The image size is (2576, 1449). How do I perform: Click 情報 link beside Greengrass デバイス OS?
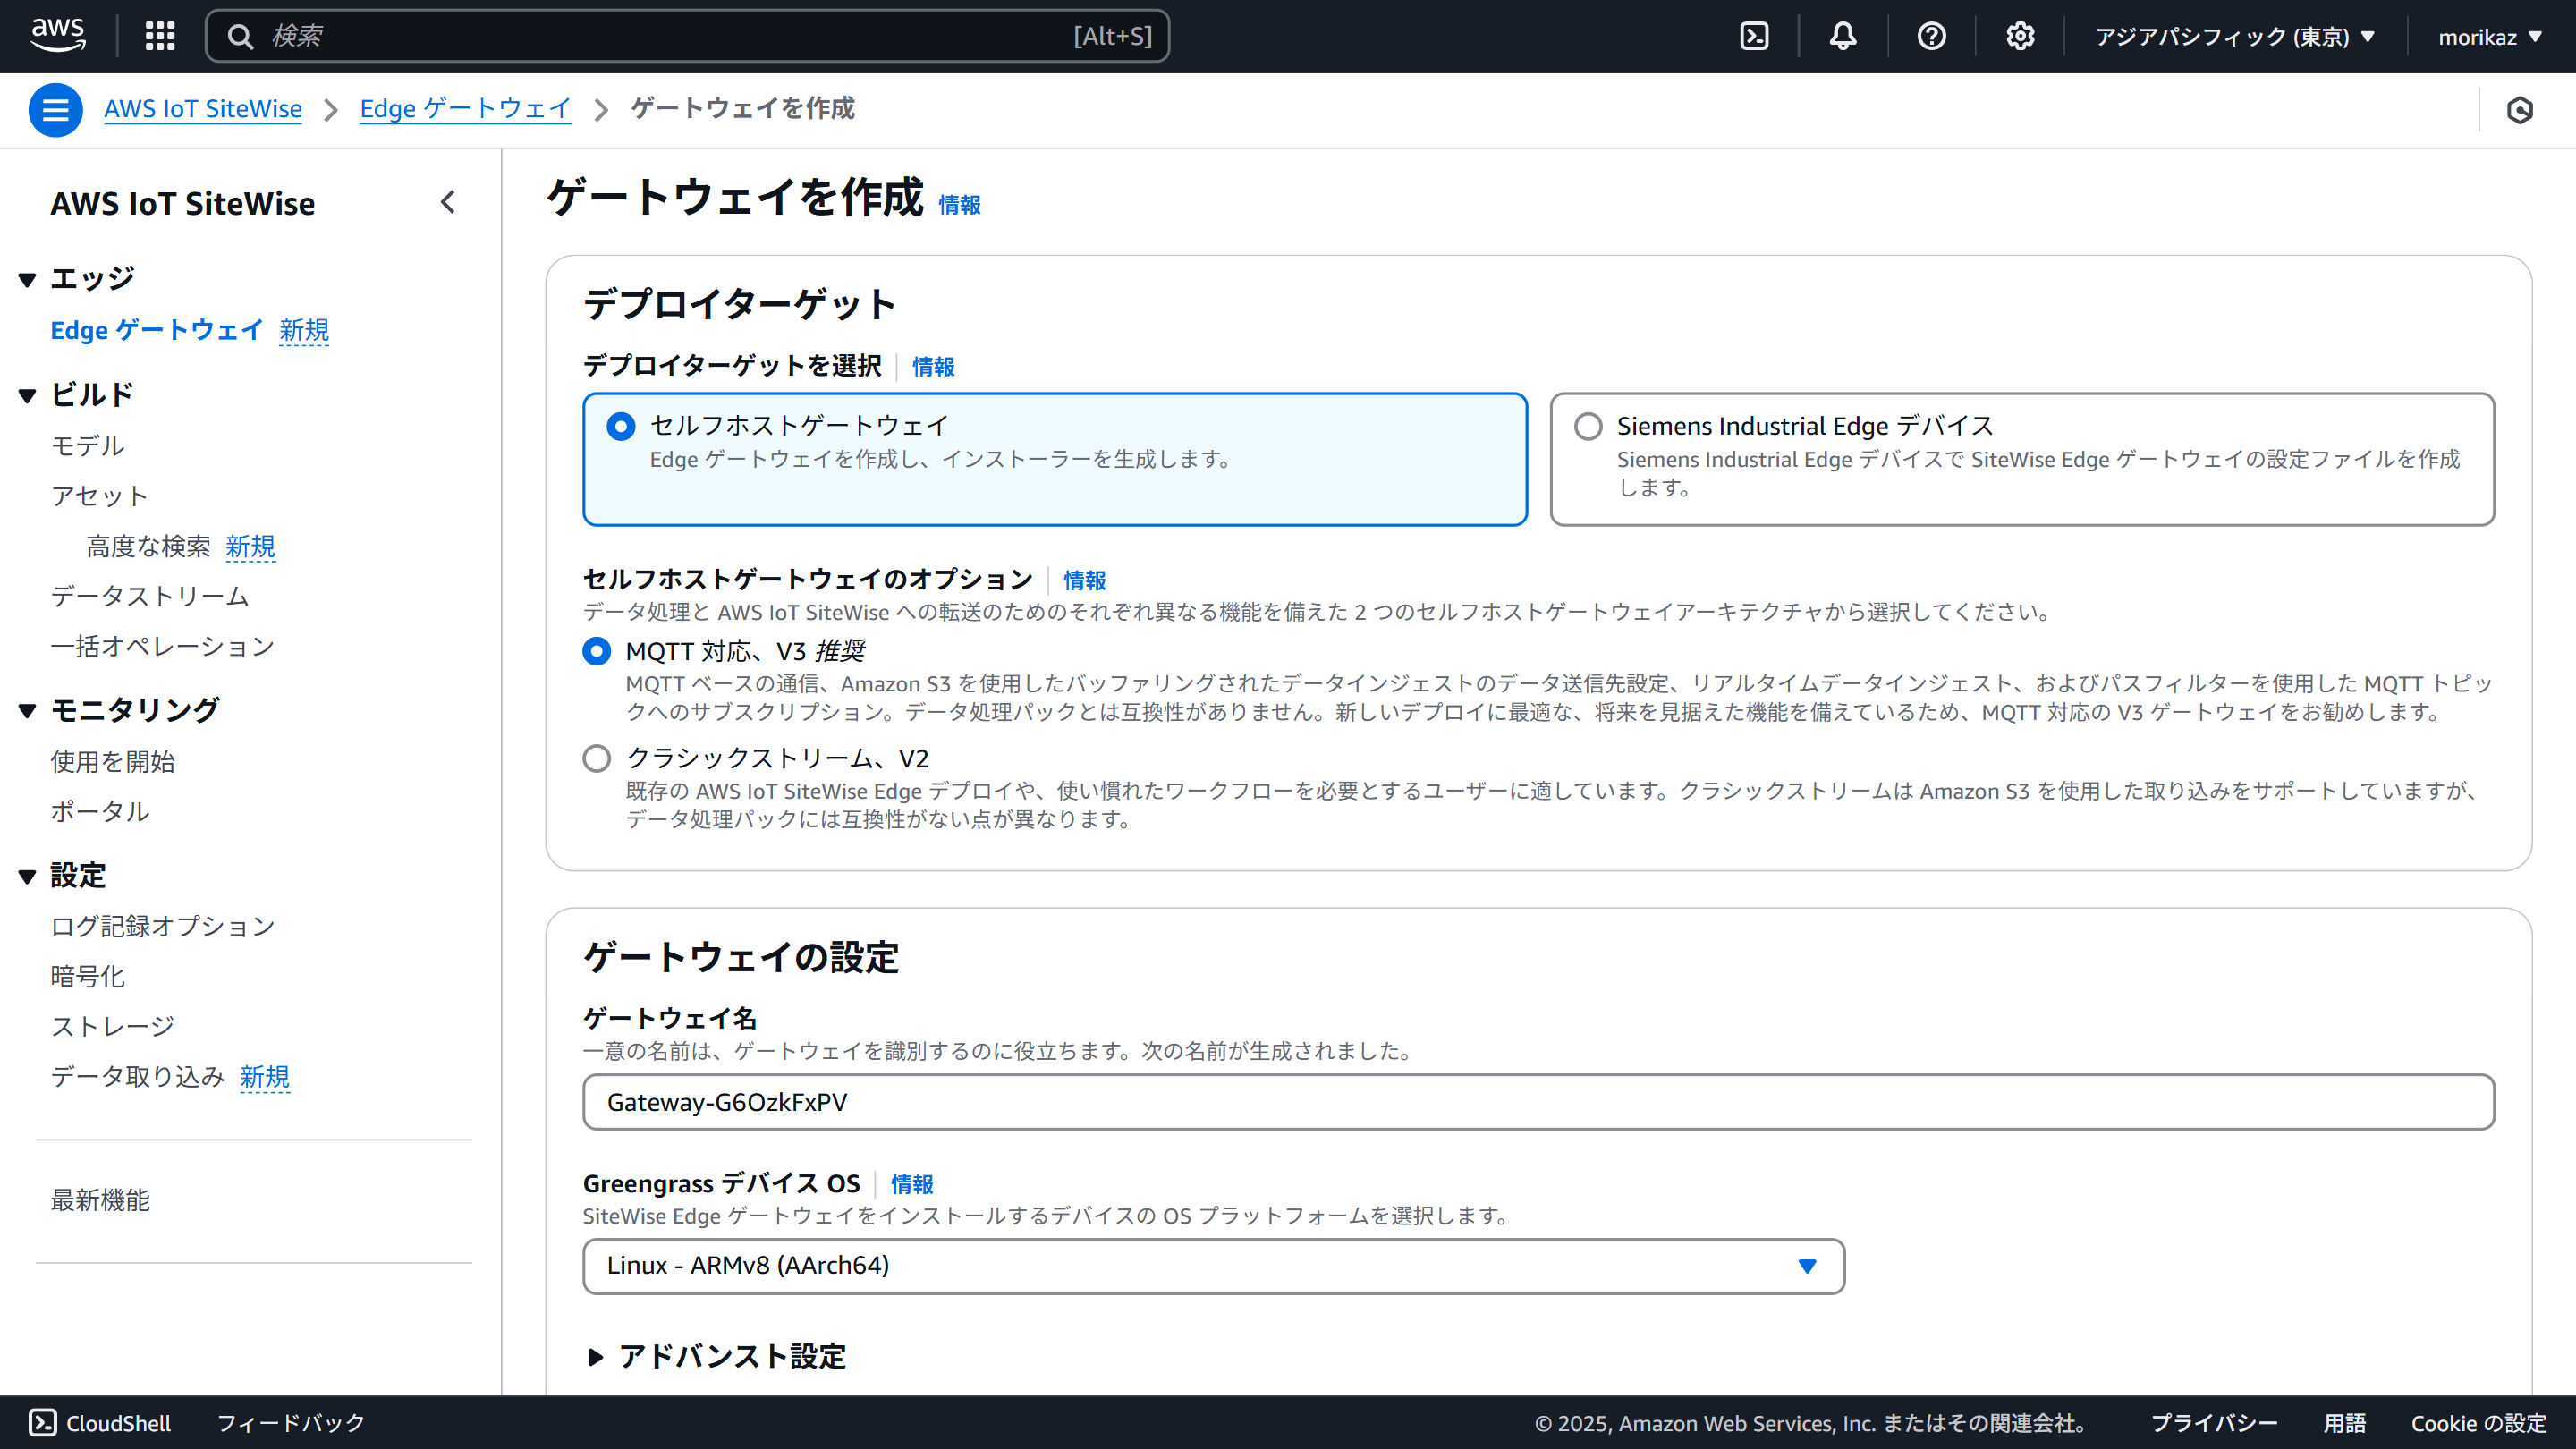[x=912, y=1184]
